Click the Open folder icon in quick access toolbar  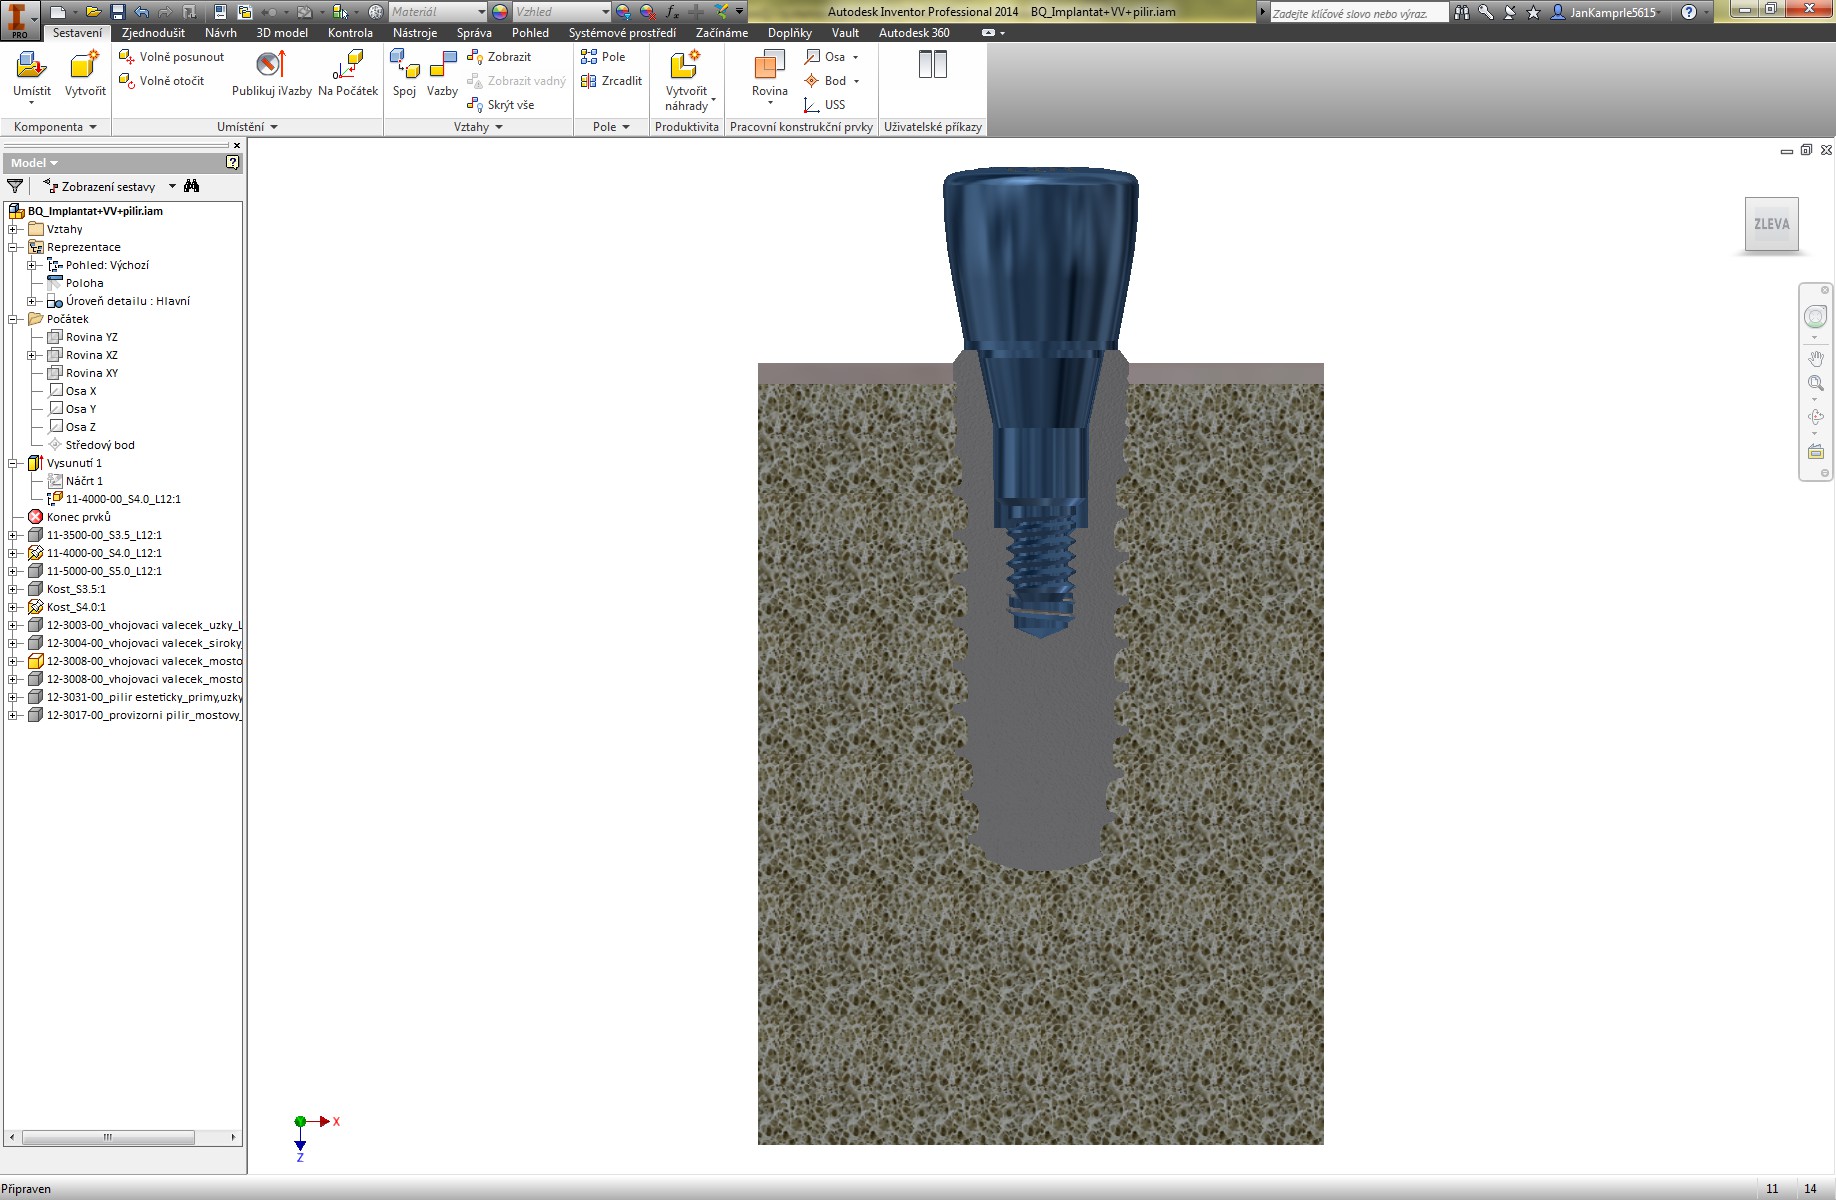pos(93,12)
